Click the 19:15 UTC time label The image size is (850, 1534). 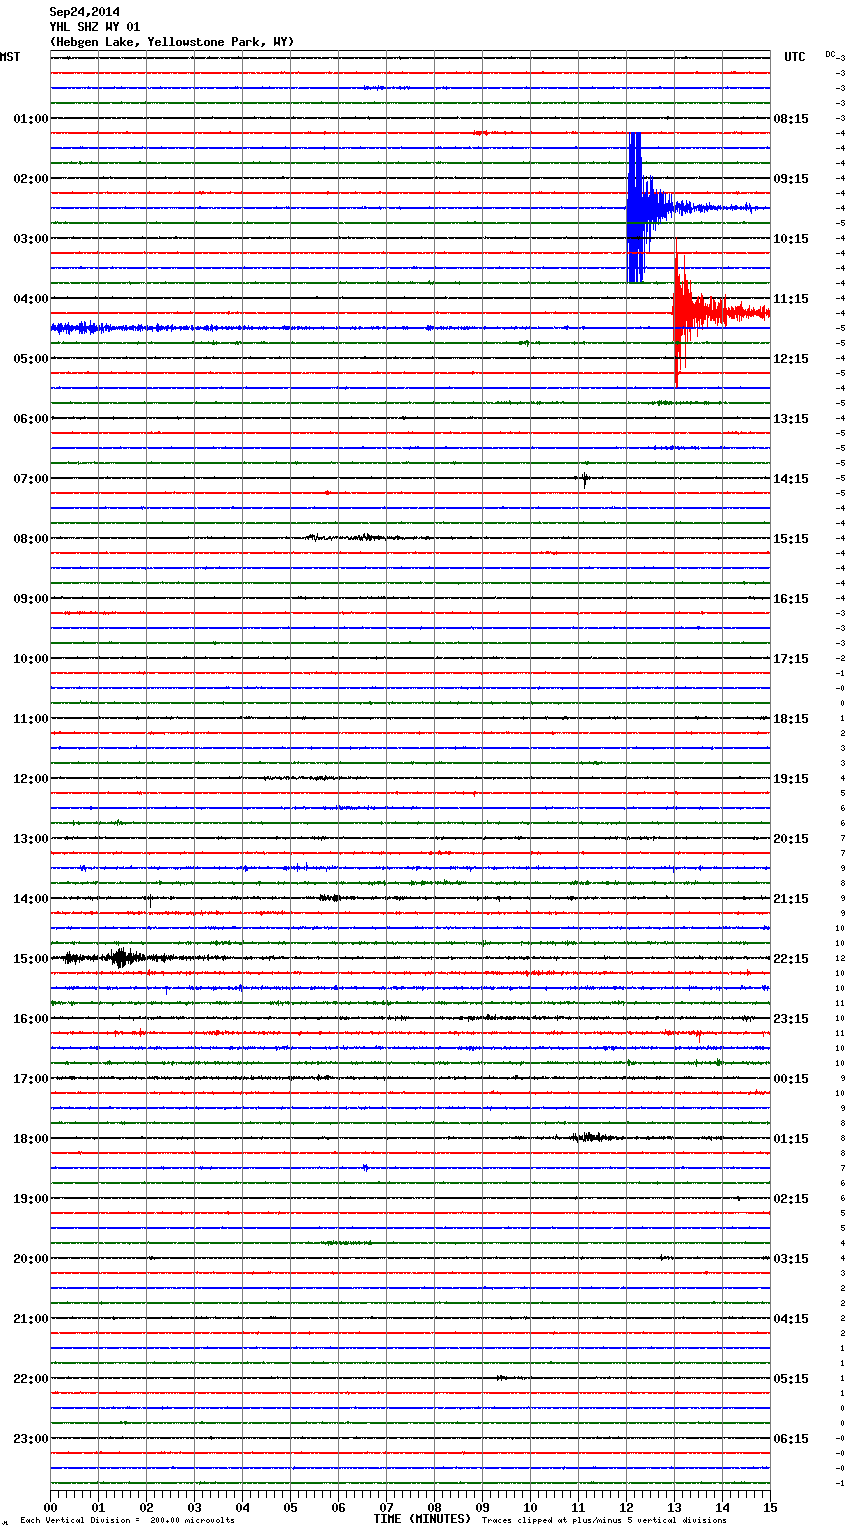(x=791, y=779)
